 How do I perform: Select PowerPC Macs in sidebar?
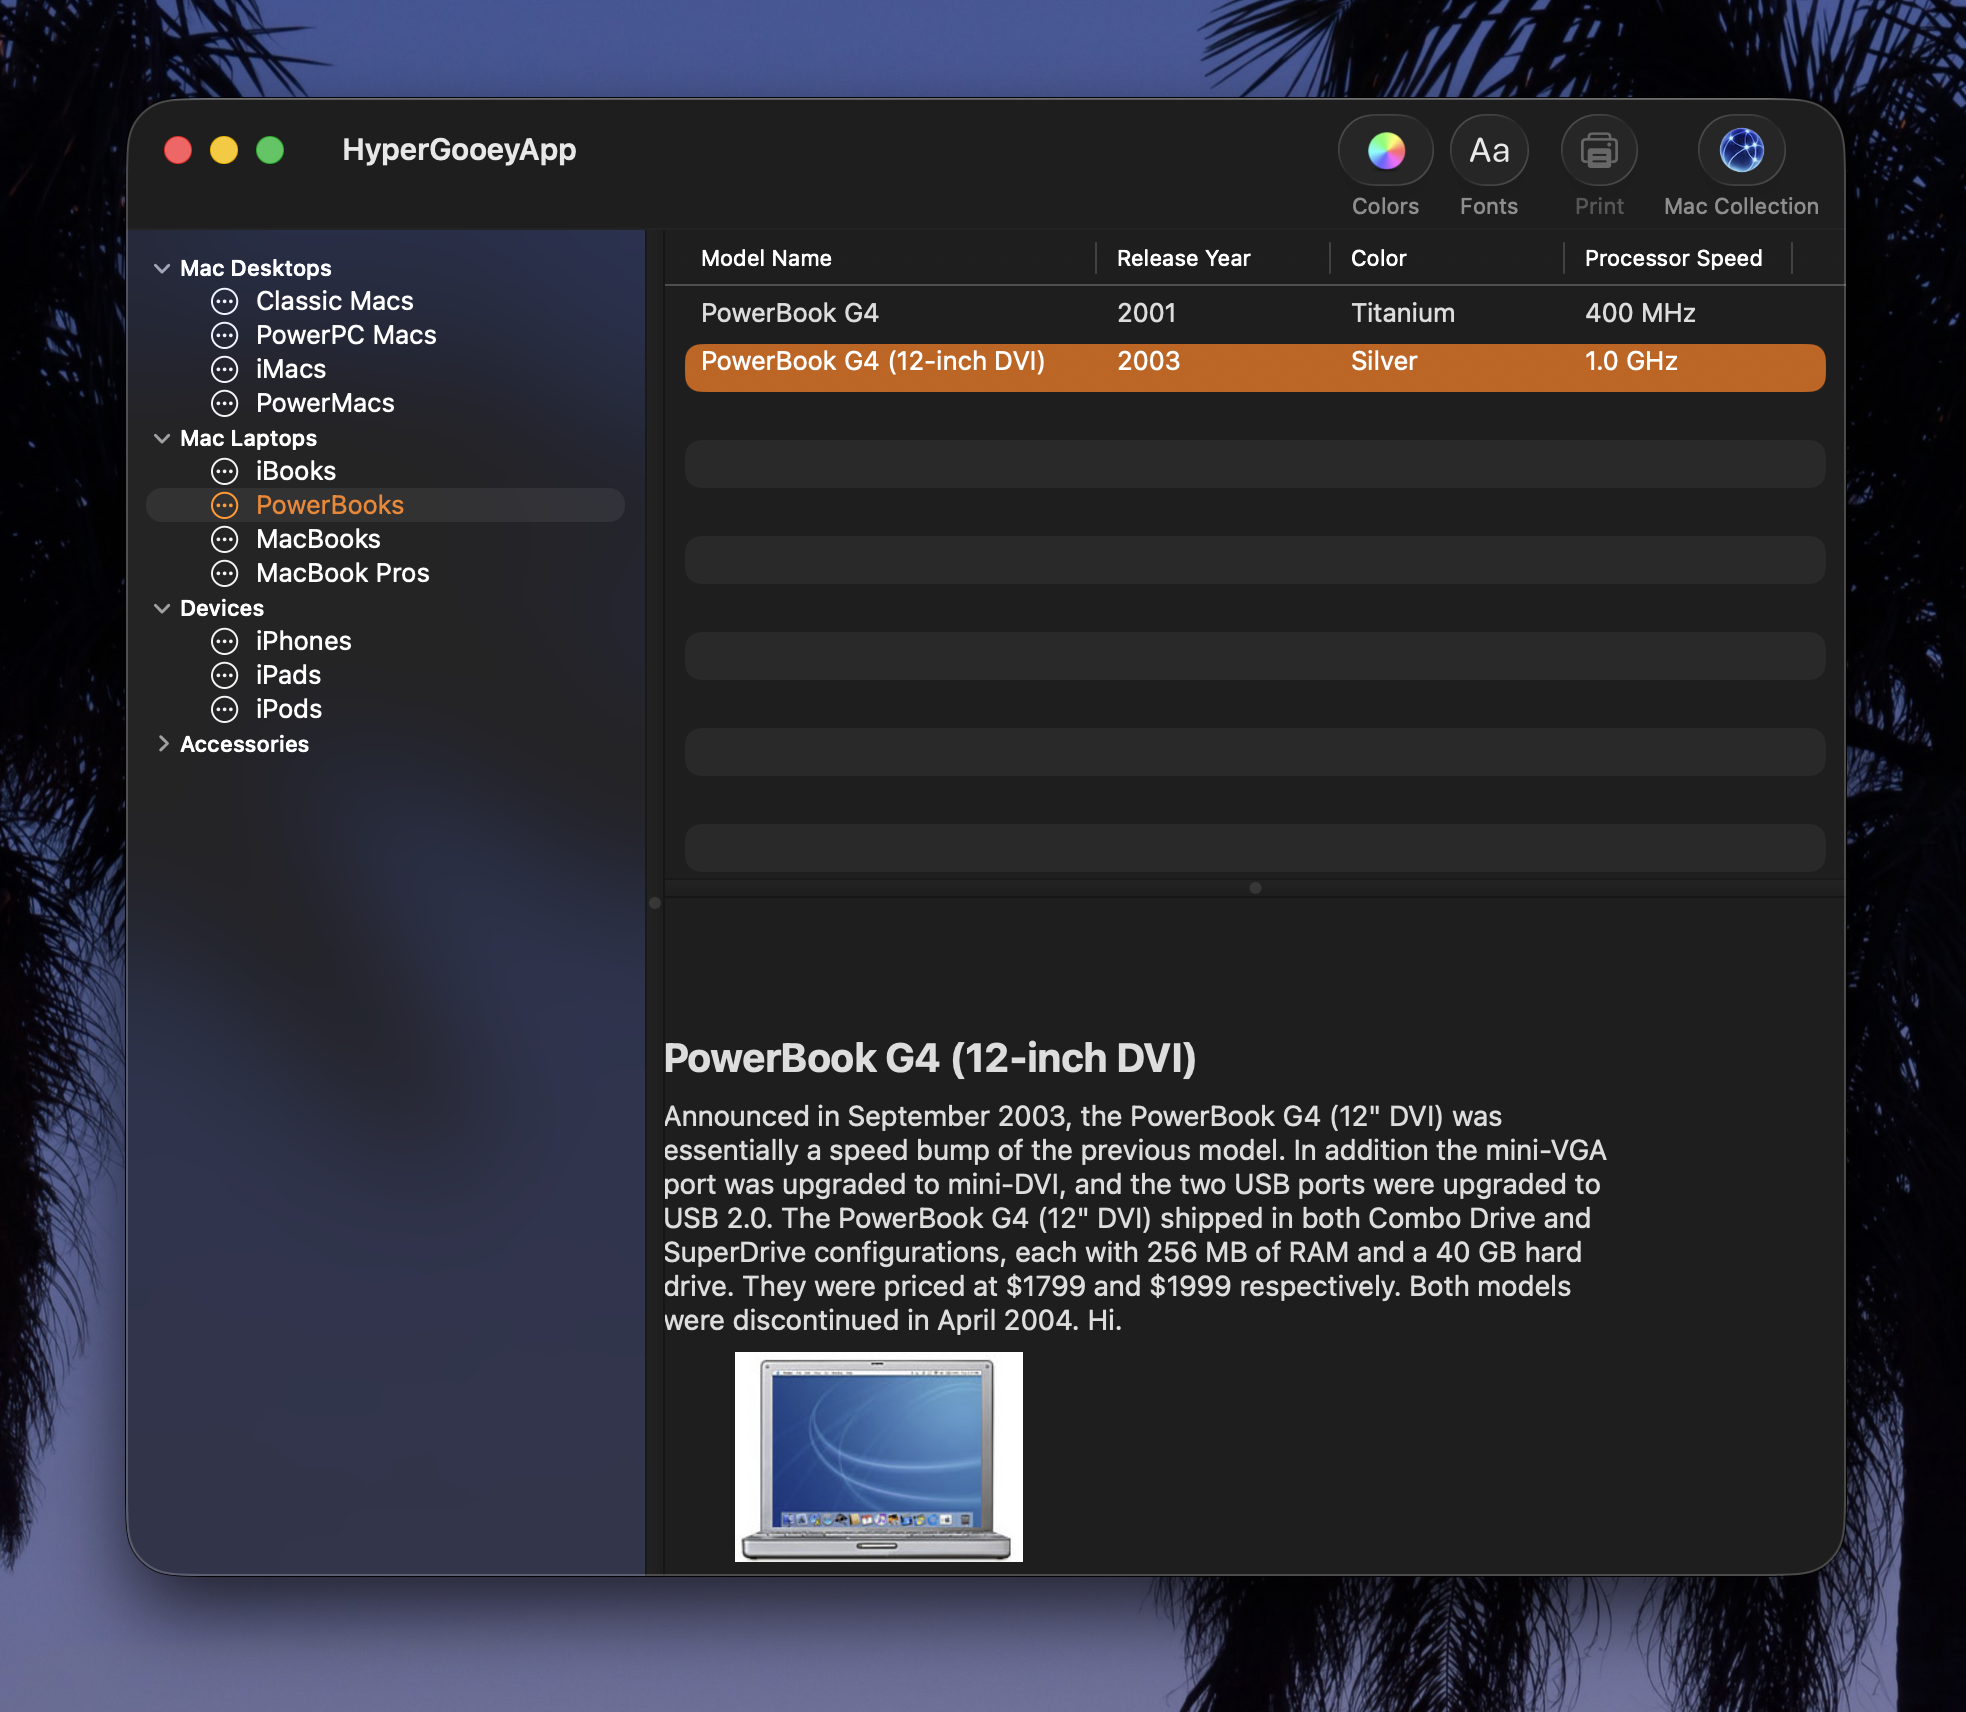coord(346,335)
